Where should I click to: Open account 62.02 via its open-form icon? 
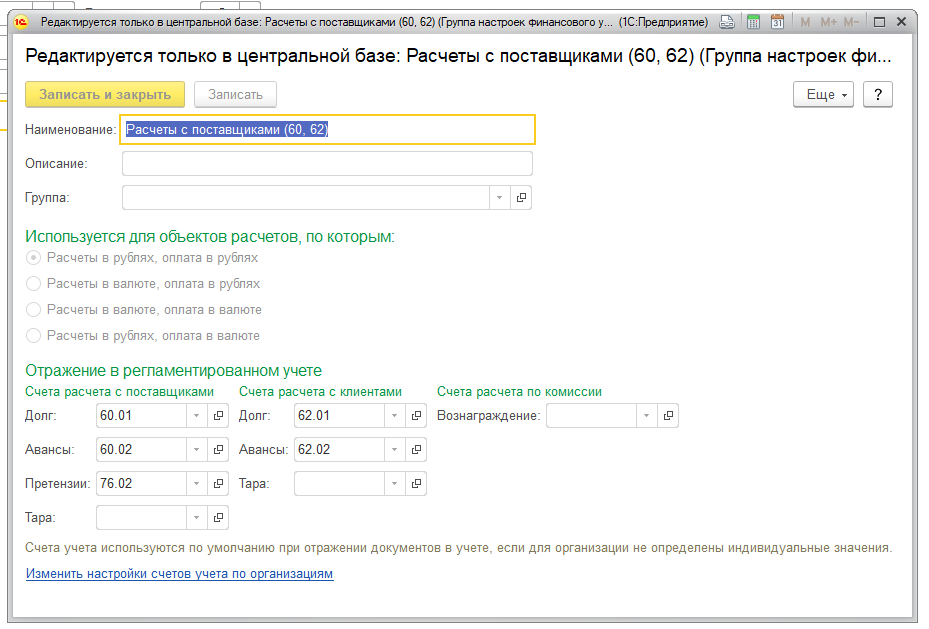pyautogui.click(x=416, y=450)
